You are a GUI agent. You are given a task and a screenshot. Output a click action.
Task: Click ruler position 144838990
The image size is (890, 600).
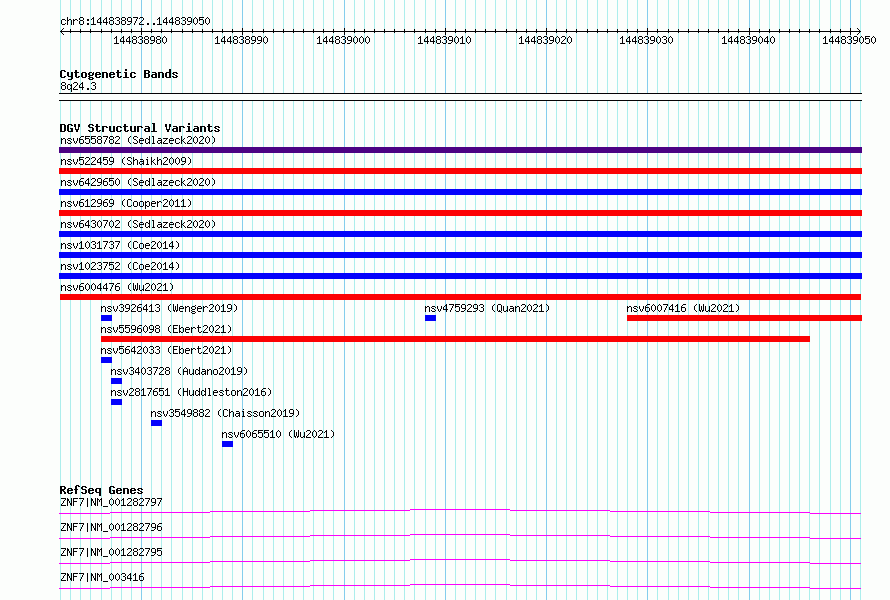tap(241, 40)
